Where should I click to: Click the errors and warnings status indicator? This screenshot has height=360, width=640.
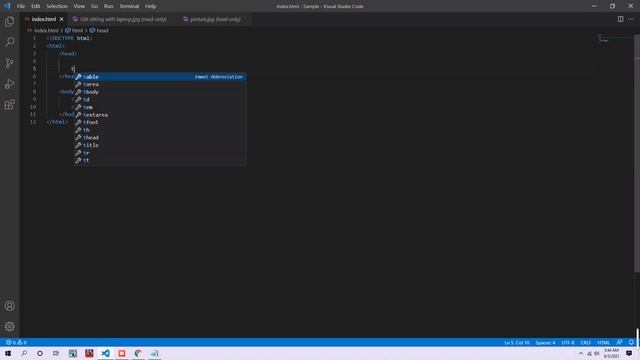16,342
